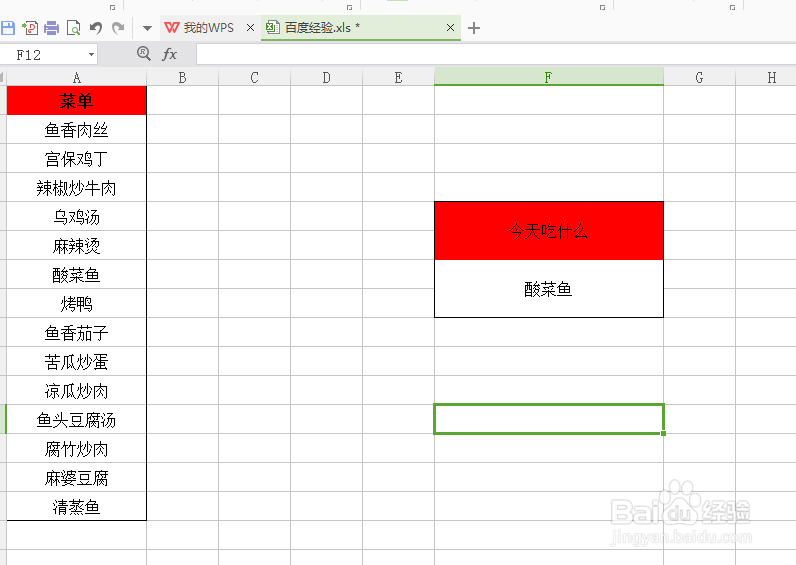The width and height of the screenshot is (796, 565).
Task: Select the 鱼香肉丝 cell
Action: click(77, 130)
